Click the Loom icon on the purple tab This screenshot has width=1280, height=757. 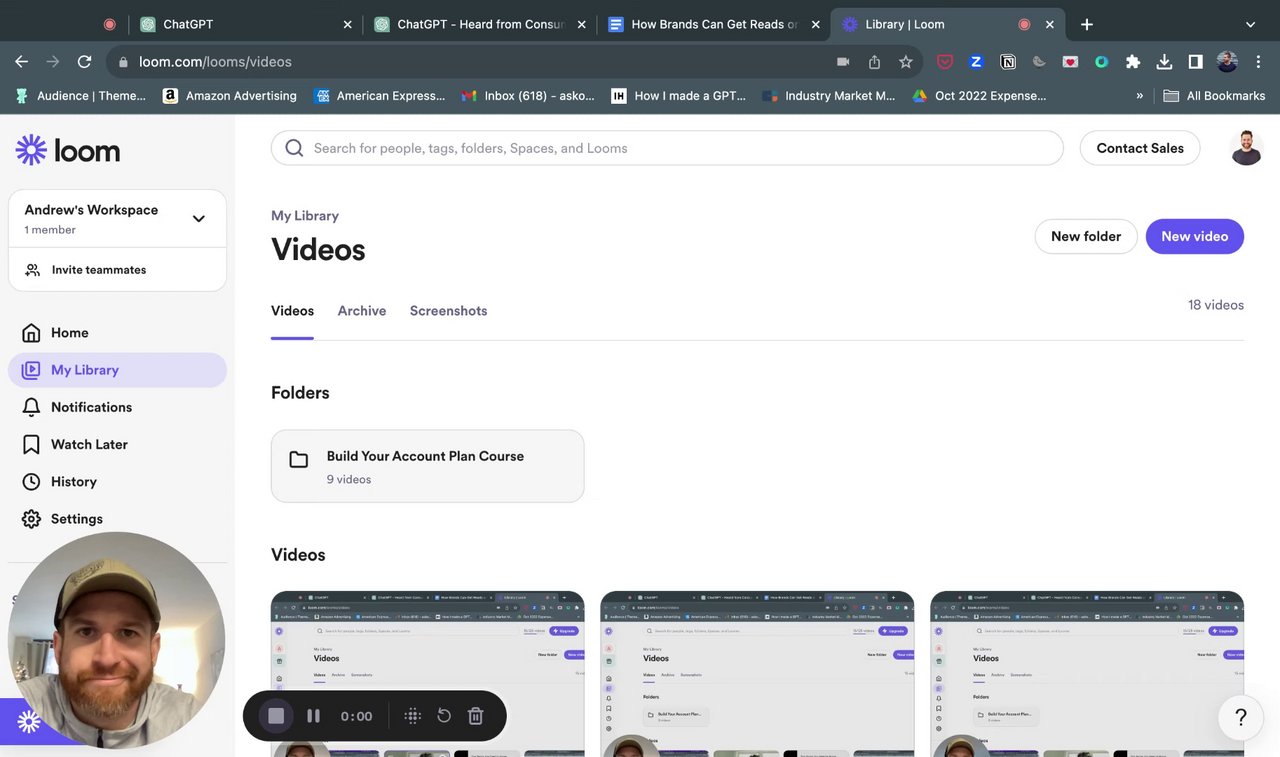[x=28, y=721]
